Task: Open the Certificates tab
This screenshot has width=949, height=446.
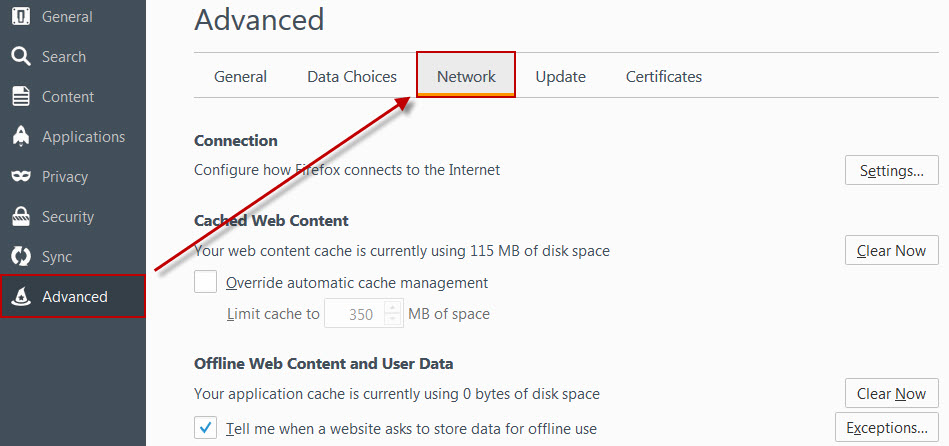Action: (664, 77)
